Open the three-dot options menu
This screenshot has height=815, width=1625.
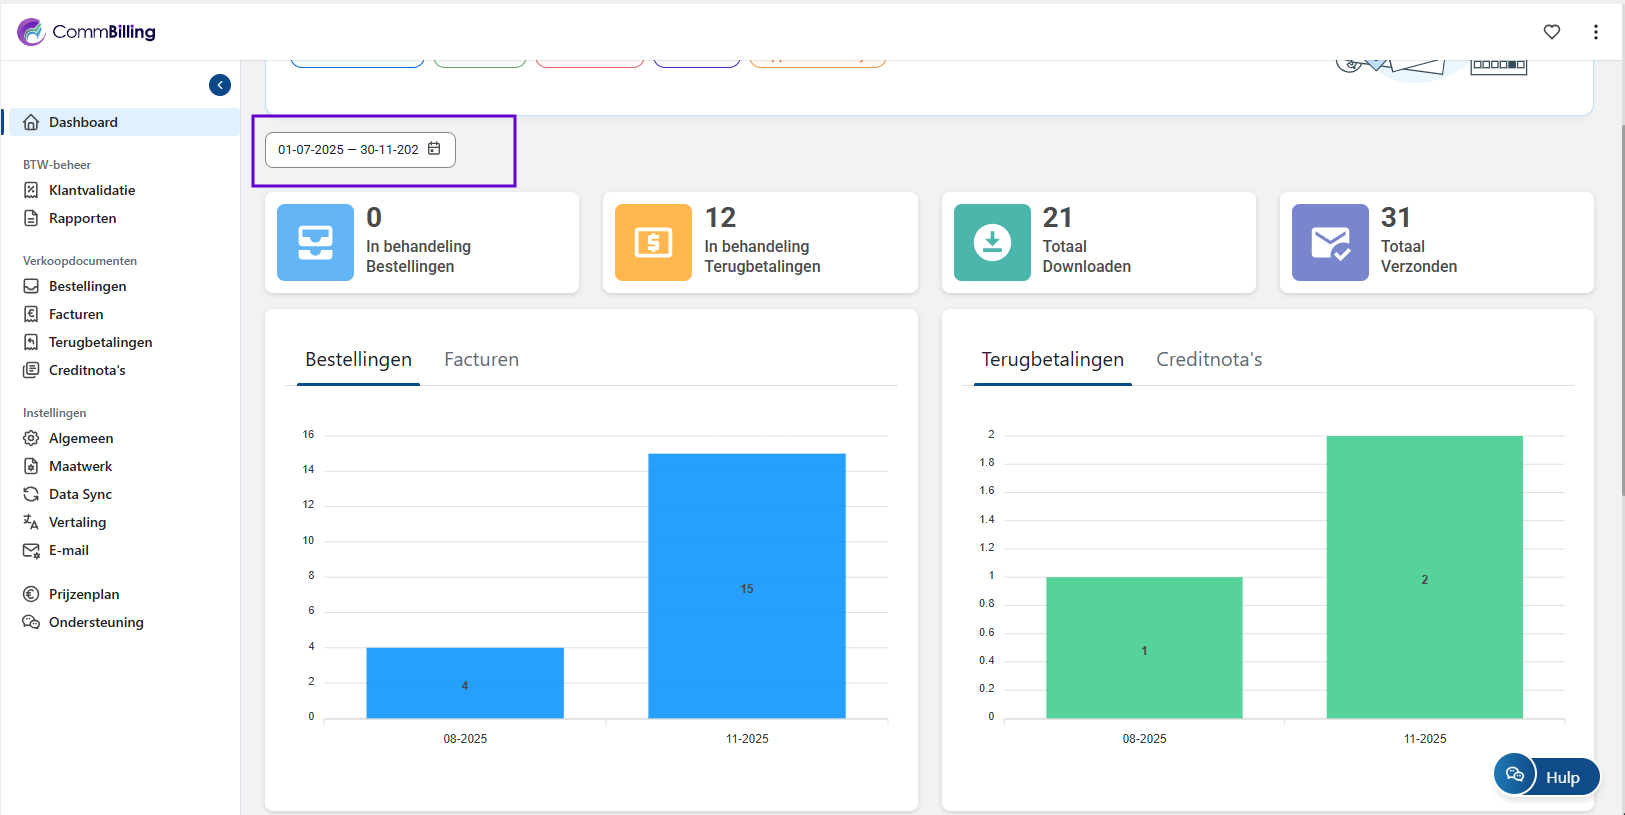(x=1595, y=32)
